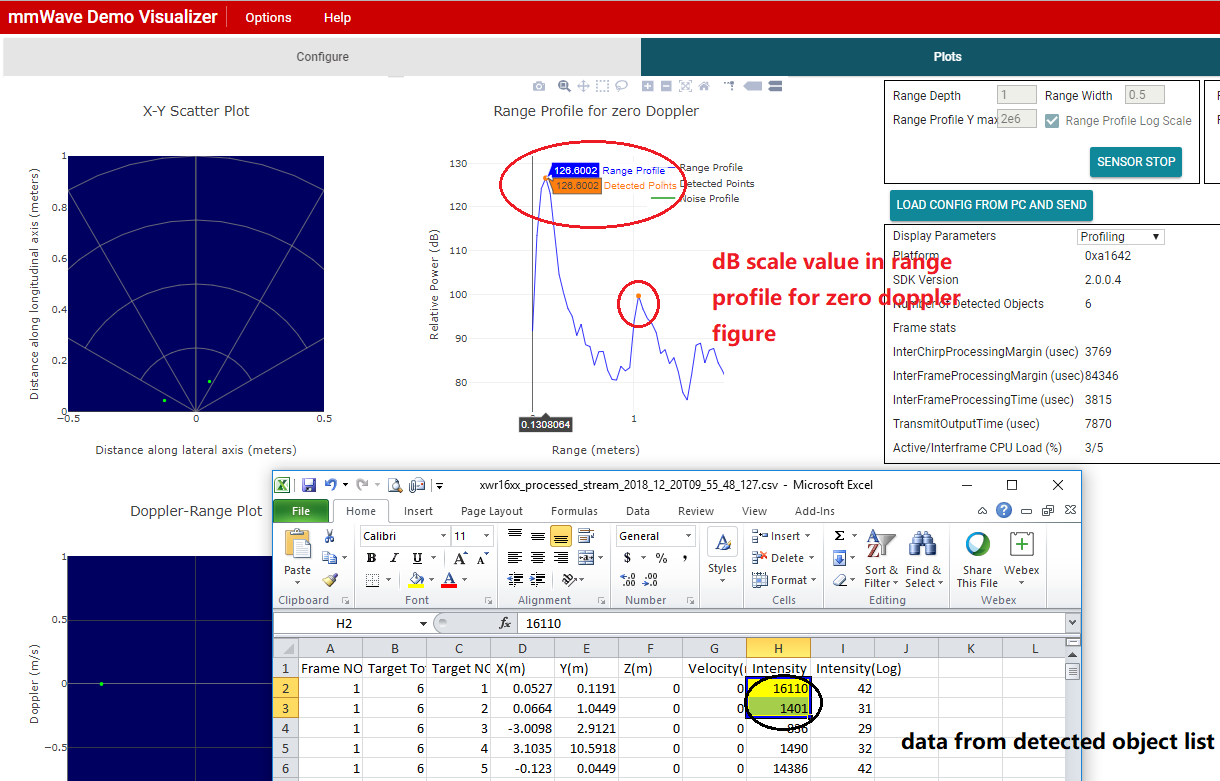Choose the Lasso Select tool in plot toolbar
Viewport: 1220px width, 781px height.
(622, 87)
